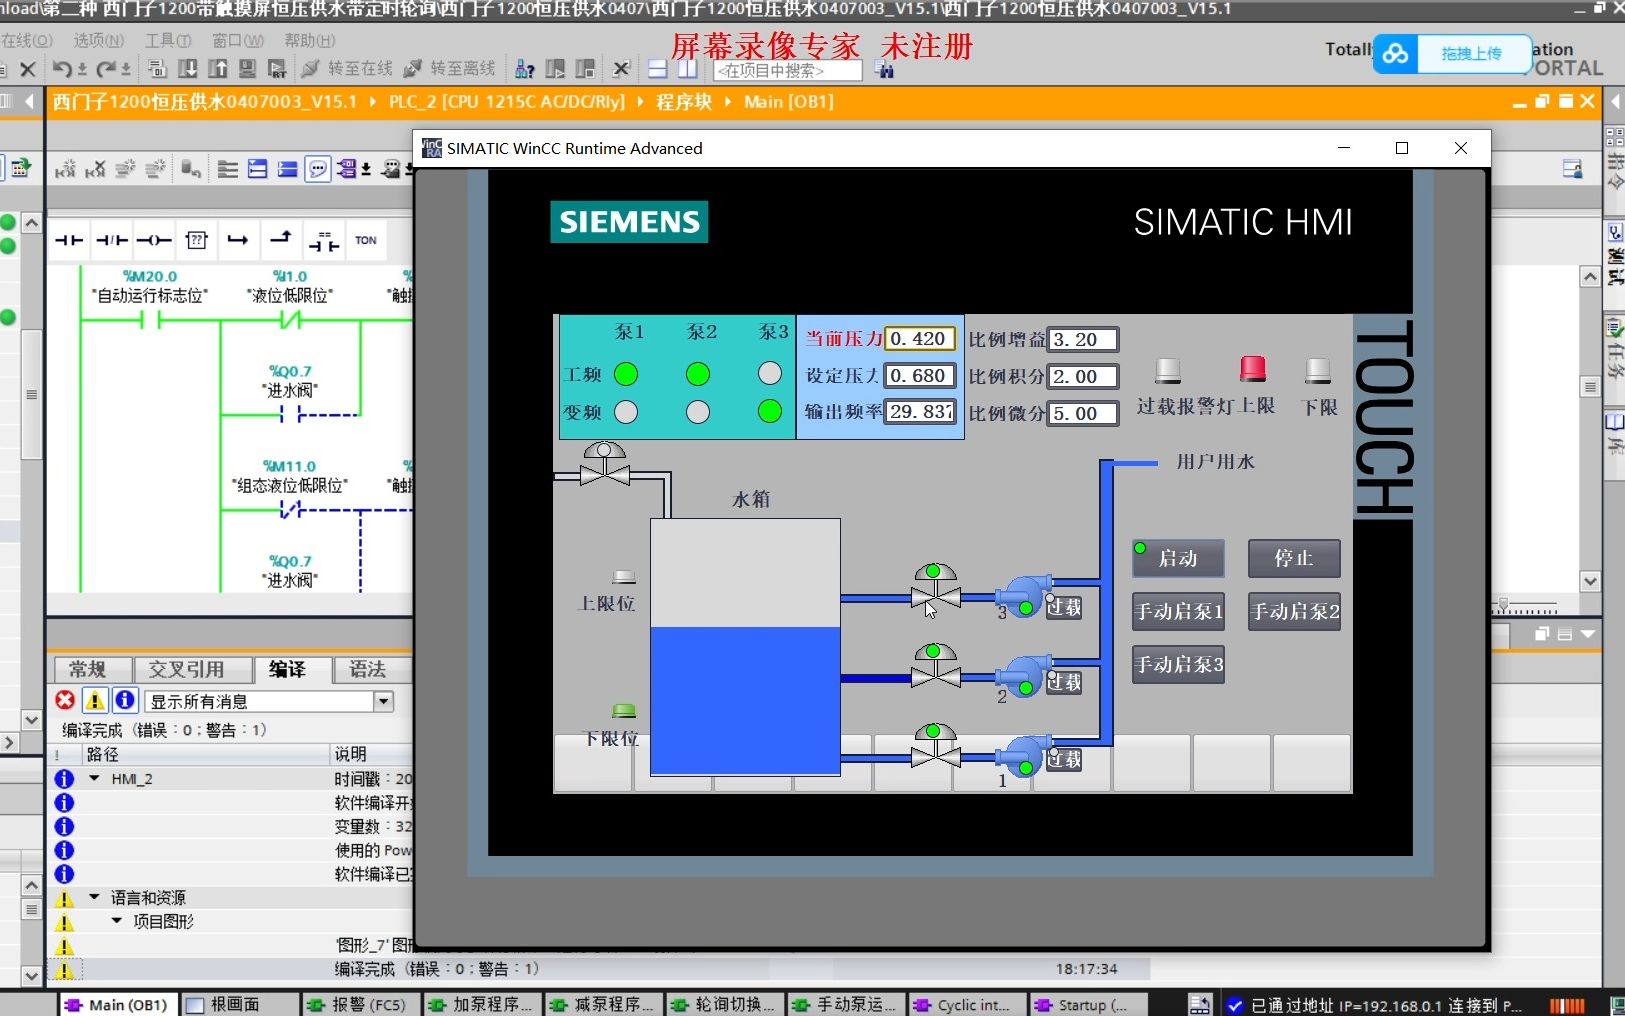Click pump 1 变频 indicator light
Screen dimensions: 1625x1016
click(626, 412)
